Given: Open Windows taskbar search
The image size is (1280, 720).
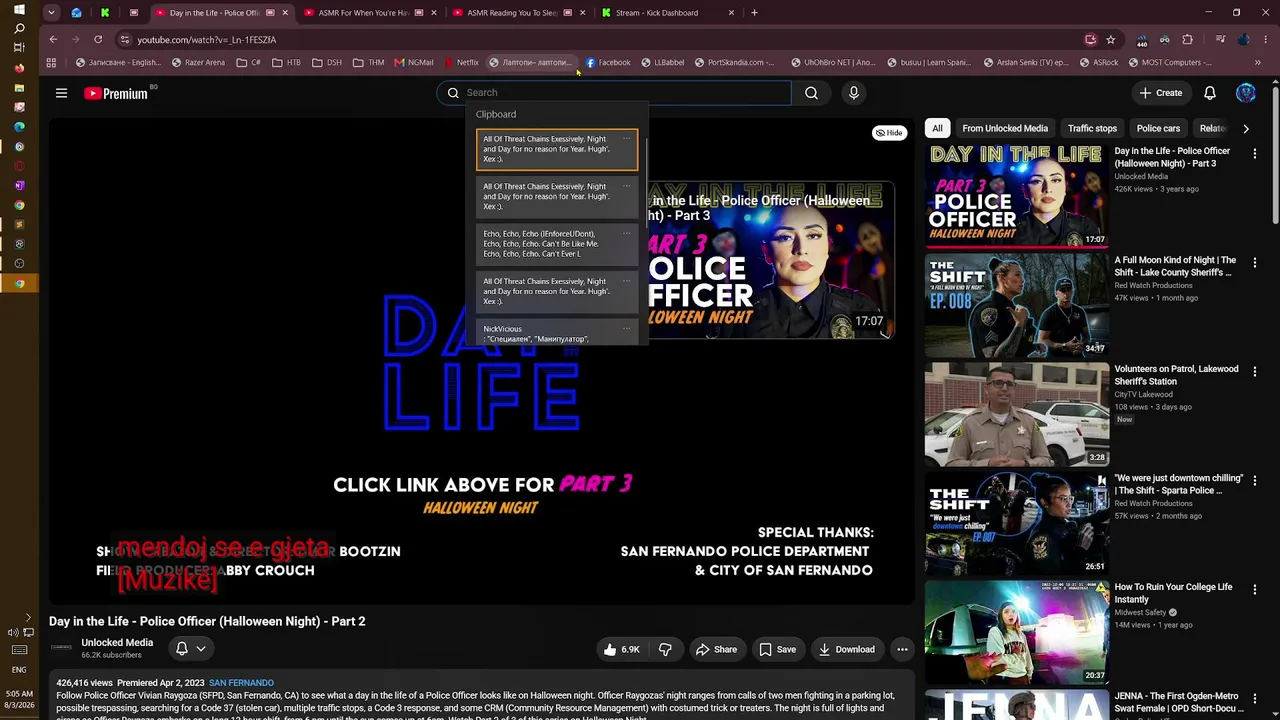Looking at the screenshot, I should (19, 28).
